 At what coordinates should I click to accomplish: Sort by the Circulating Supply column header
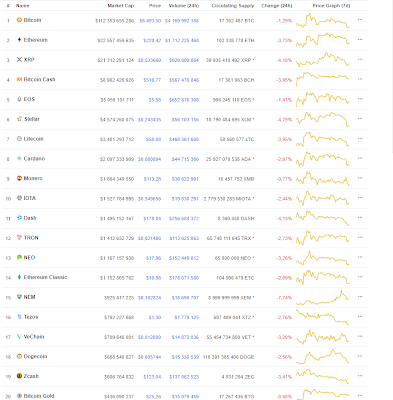click(233, 6)
